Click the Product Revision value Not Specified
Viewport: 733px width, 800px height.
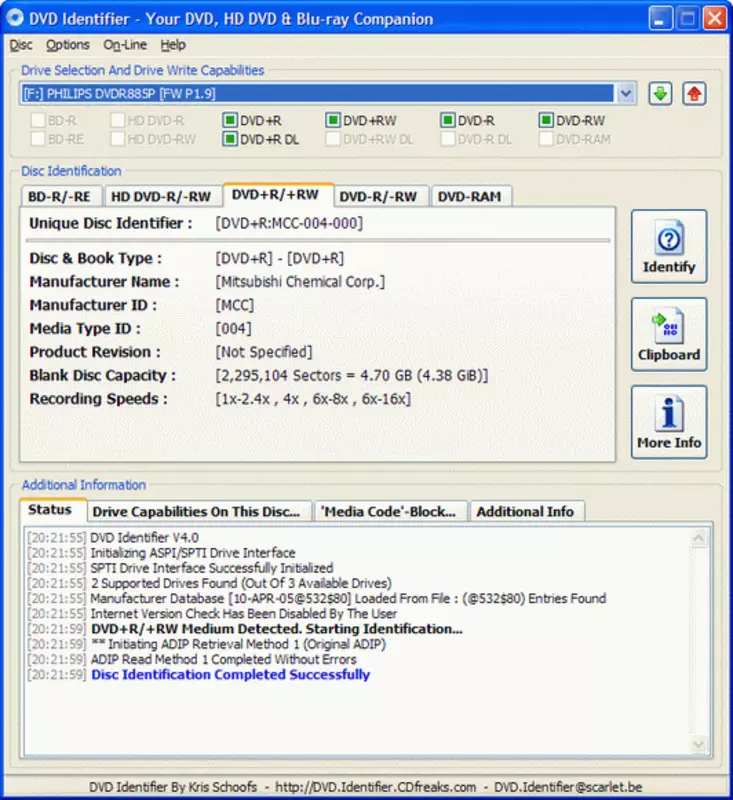point(263,352)
